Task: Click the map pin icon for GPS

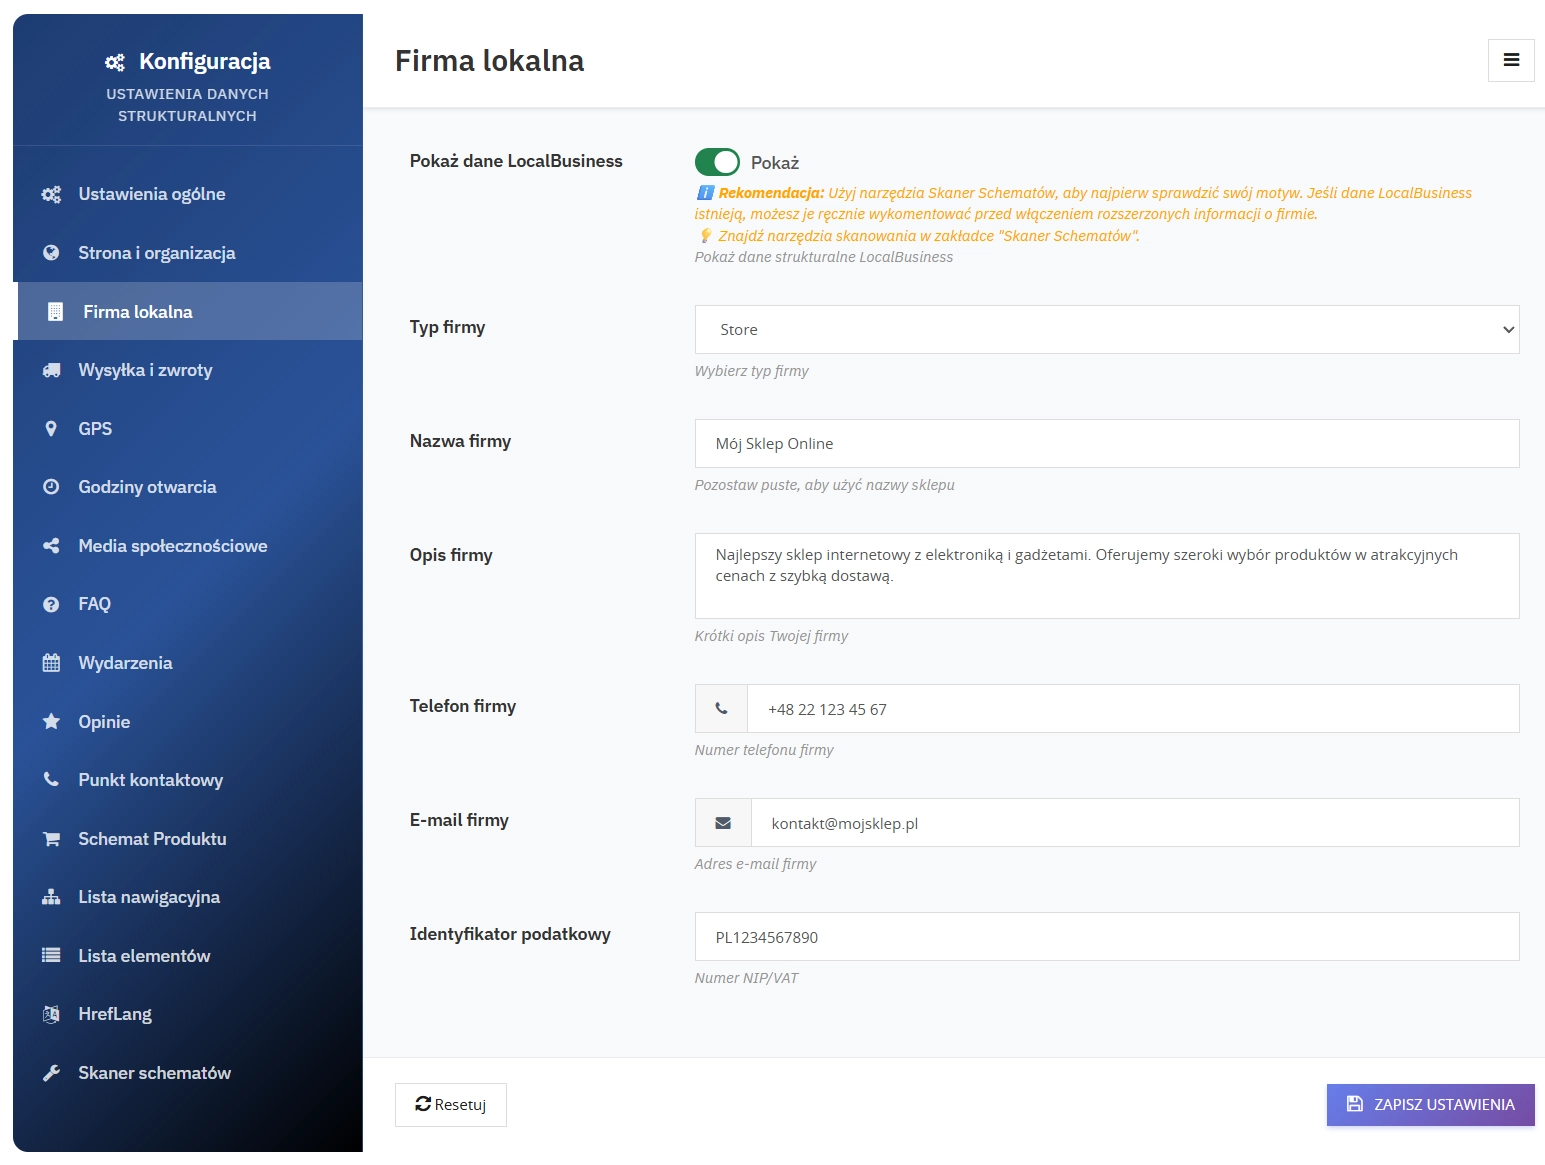Action: click(x=51, y=429)
